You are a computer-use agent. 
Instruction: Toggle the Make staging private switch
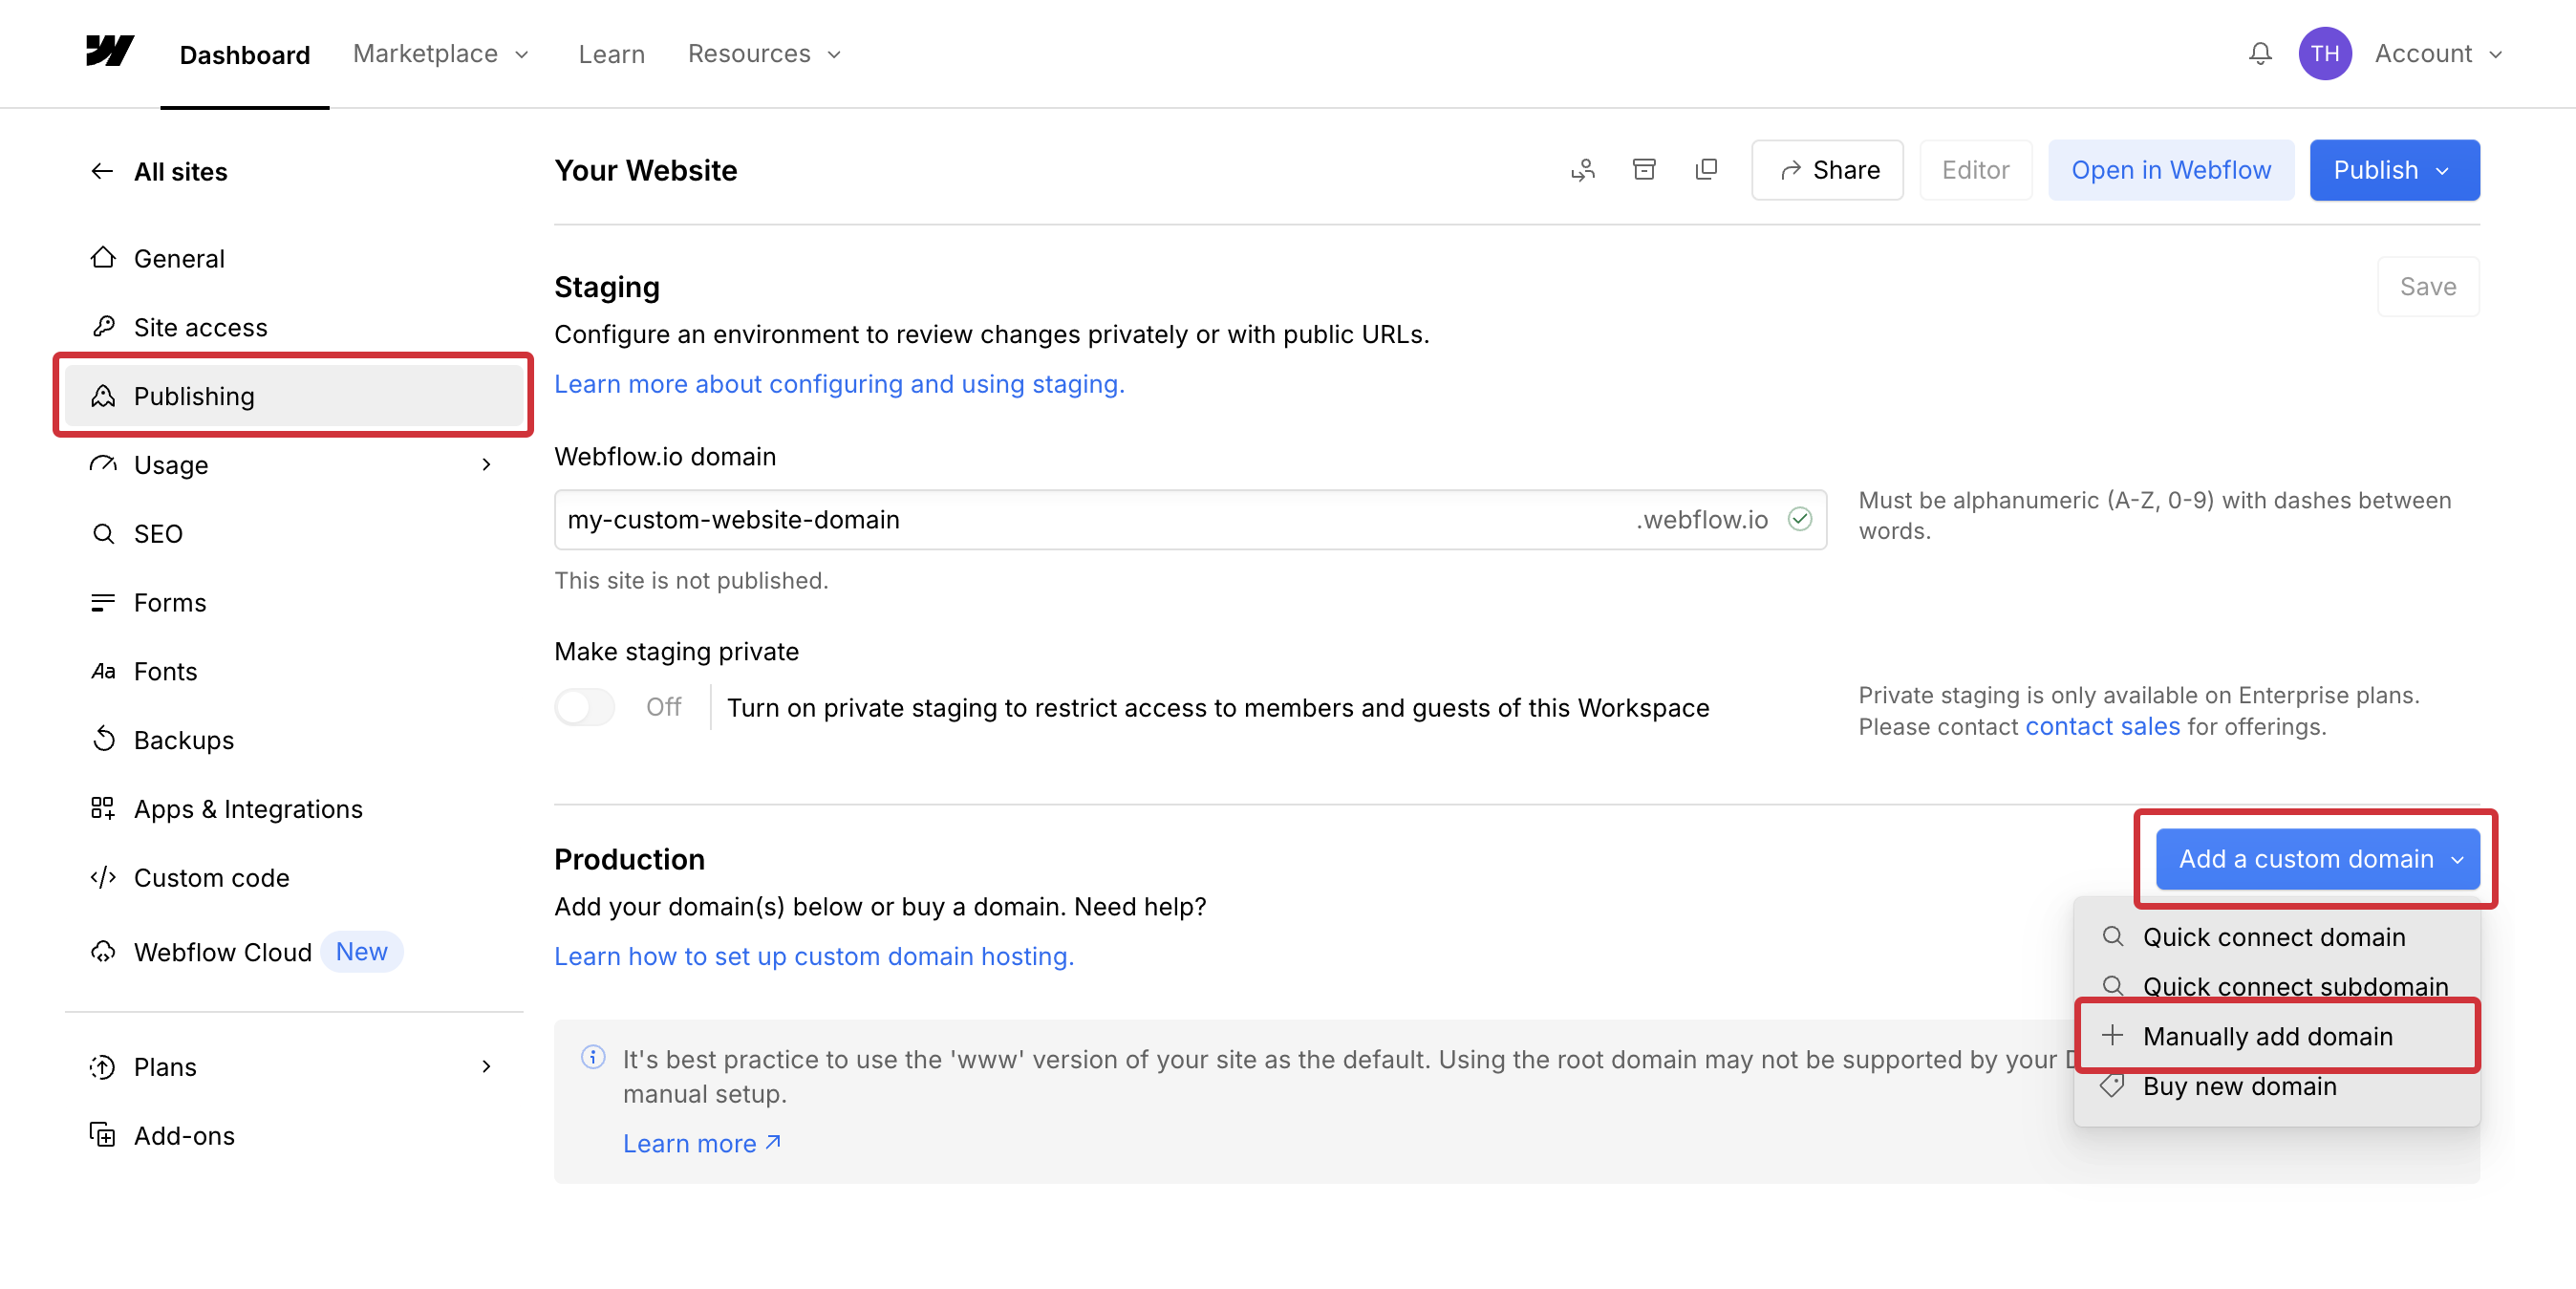click(585, 707)
